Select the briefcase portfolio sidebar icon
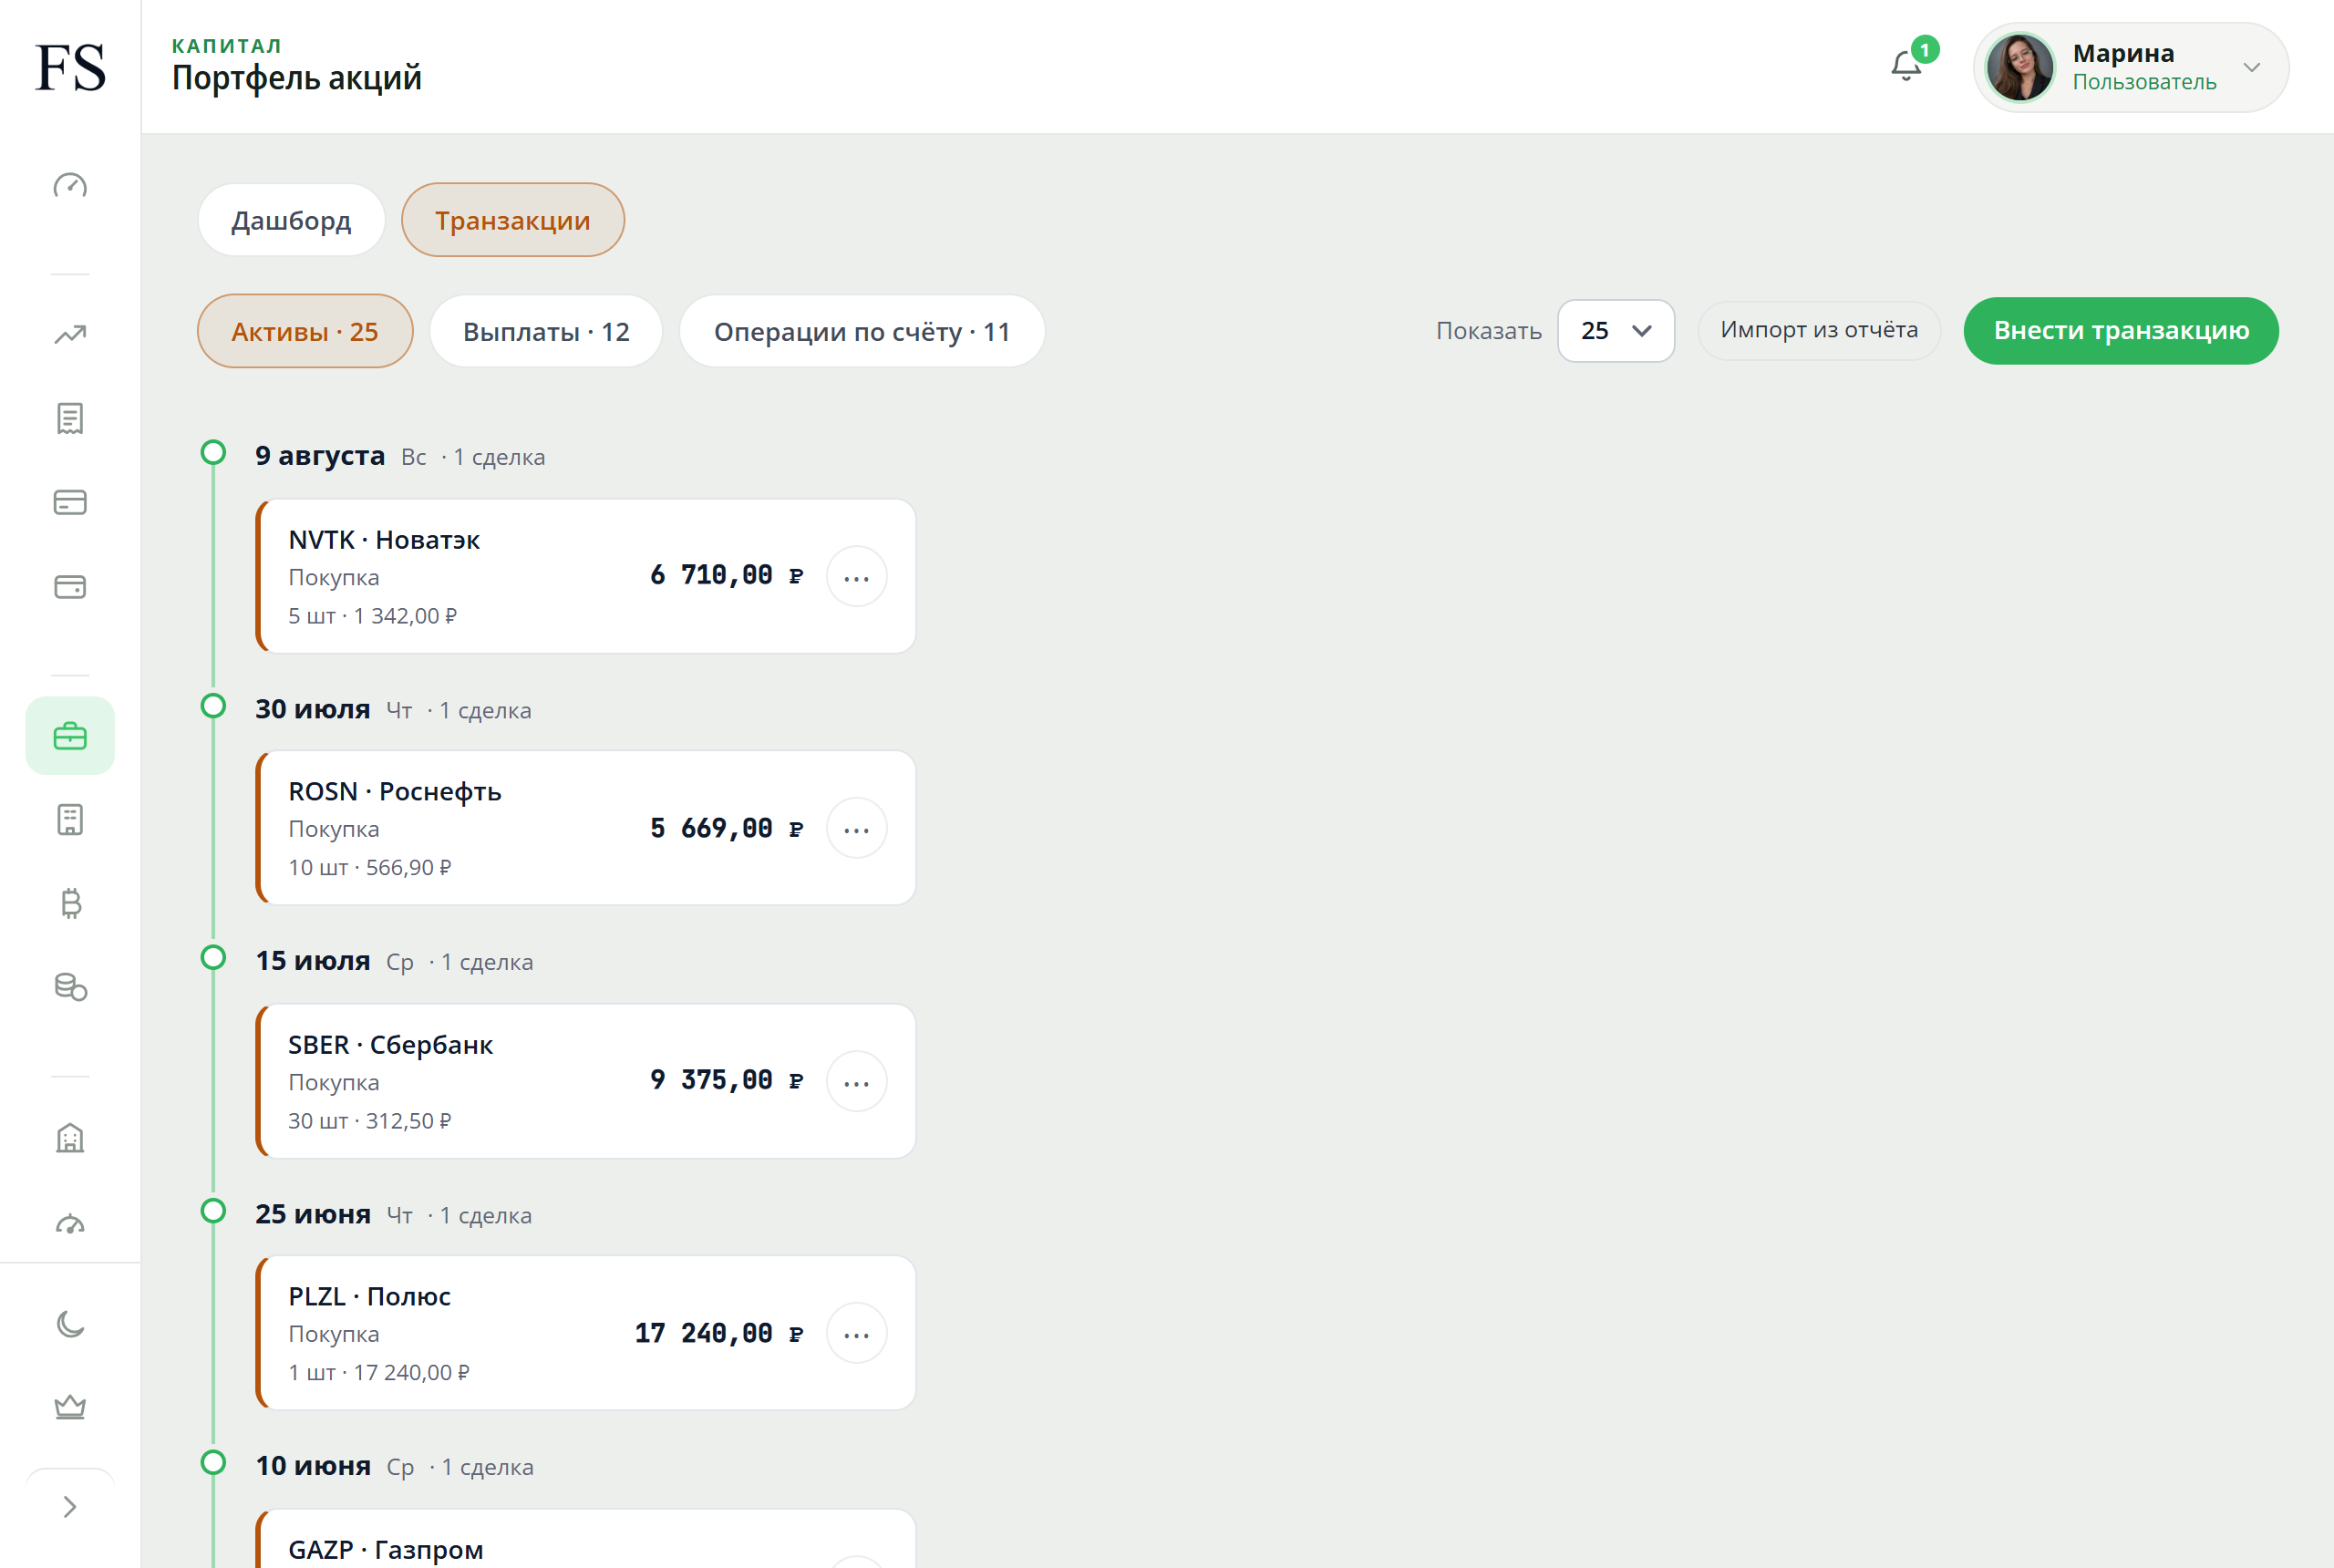2334x1568 pixels. [x=70, y=736]
